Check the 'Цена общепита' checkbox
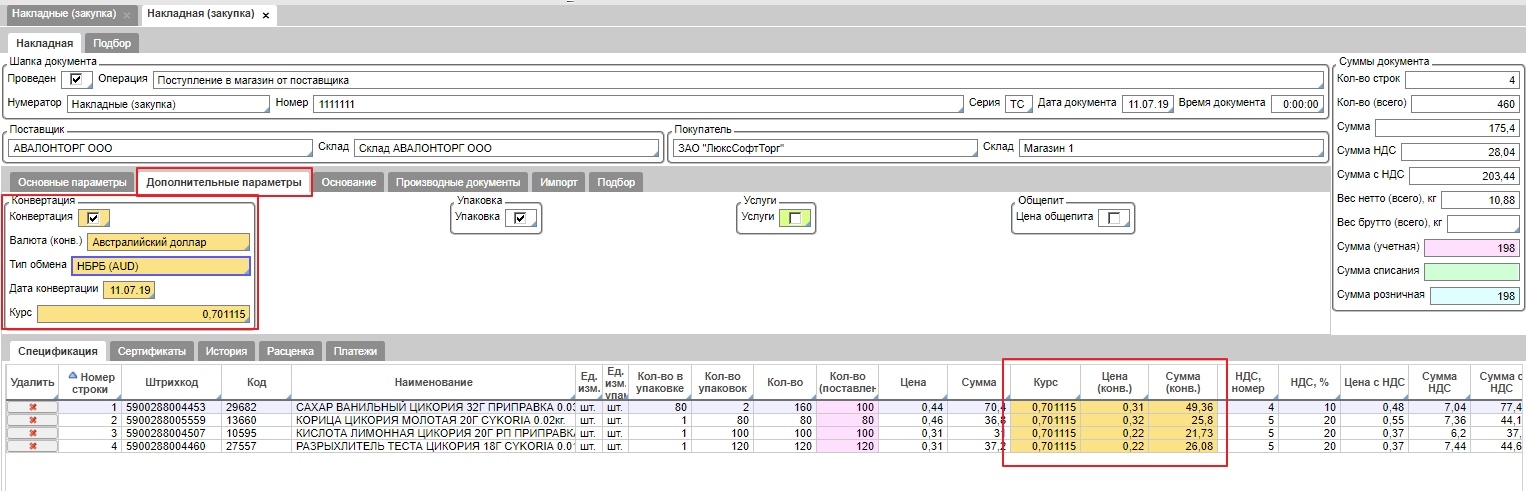Viewport: 1526px width, 491px height. point(1113,217)
